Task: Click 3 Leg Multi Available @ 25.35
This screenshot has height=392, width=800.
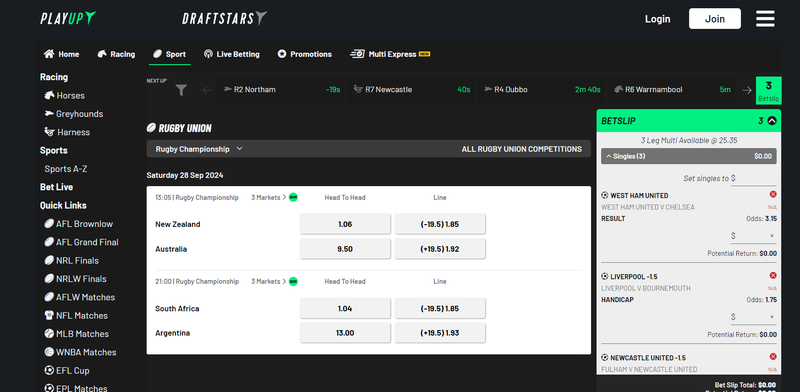Action: (689, 140)
